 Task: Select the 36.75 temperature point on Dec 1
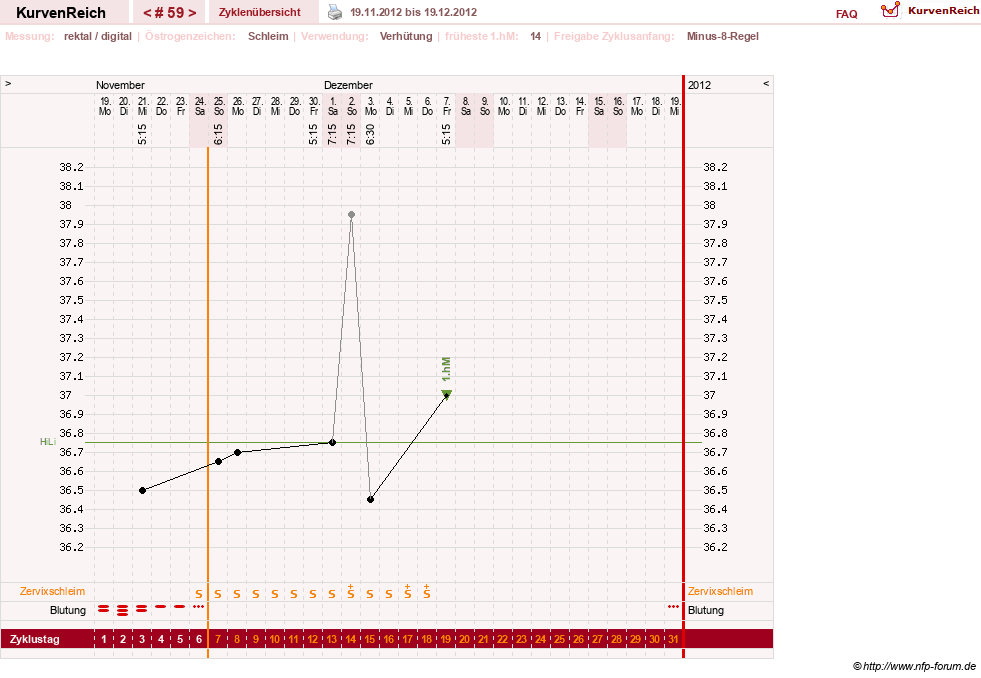[332, 442]
